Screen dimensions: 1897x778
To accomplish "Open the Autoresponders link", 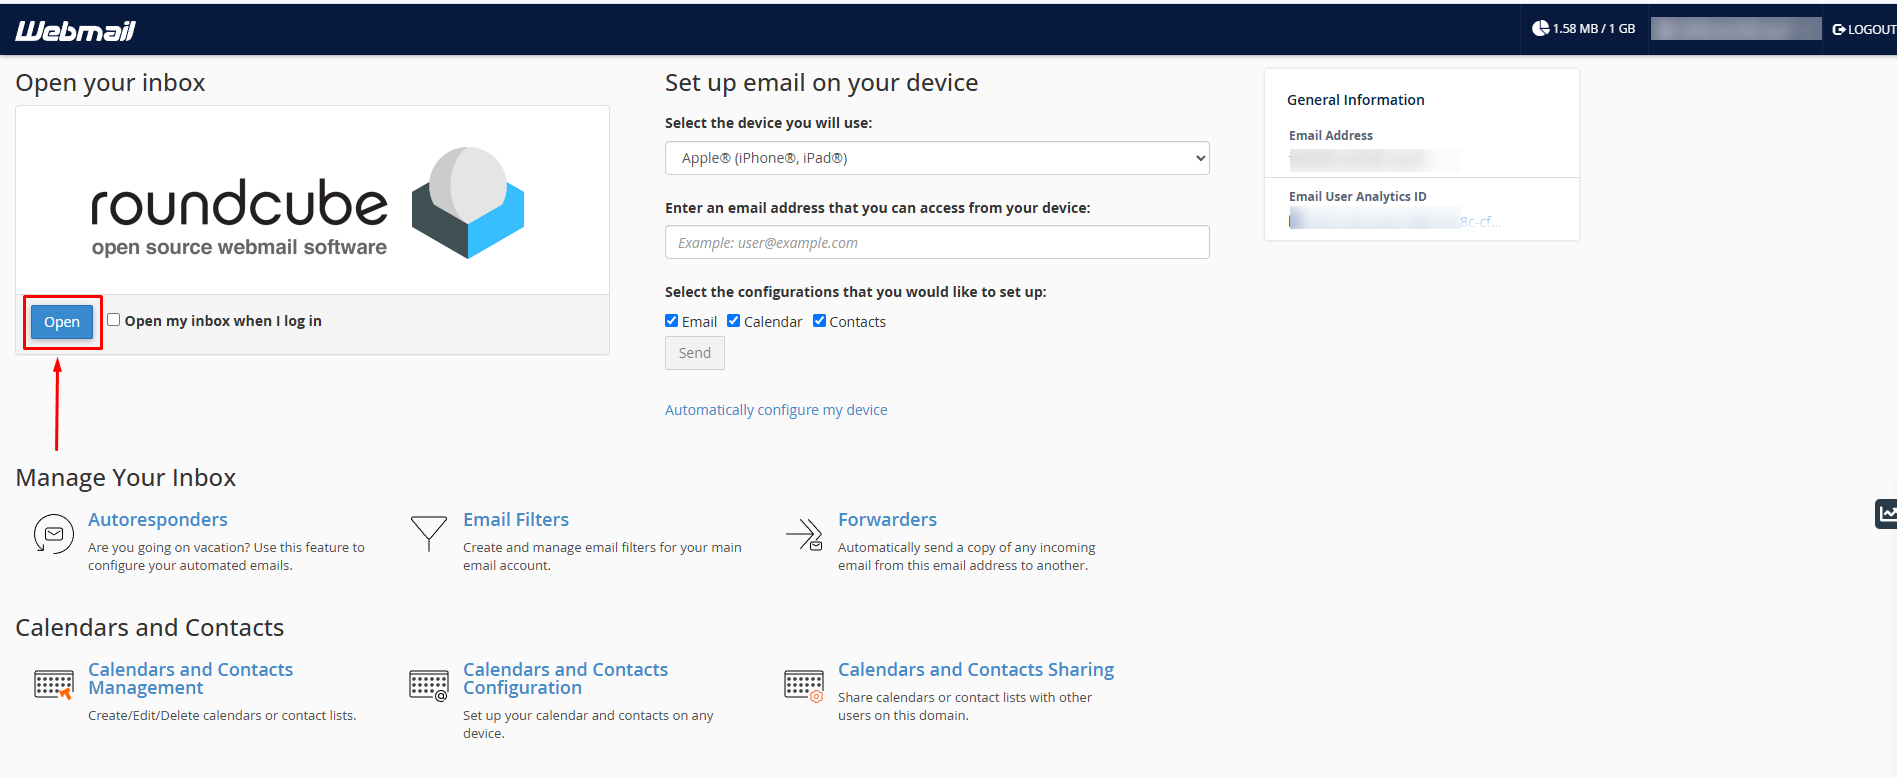I will pyautogui.click(x=158, y=520).
